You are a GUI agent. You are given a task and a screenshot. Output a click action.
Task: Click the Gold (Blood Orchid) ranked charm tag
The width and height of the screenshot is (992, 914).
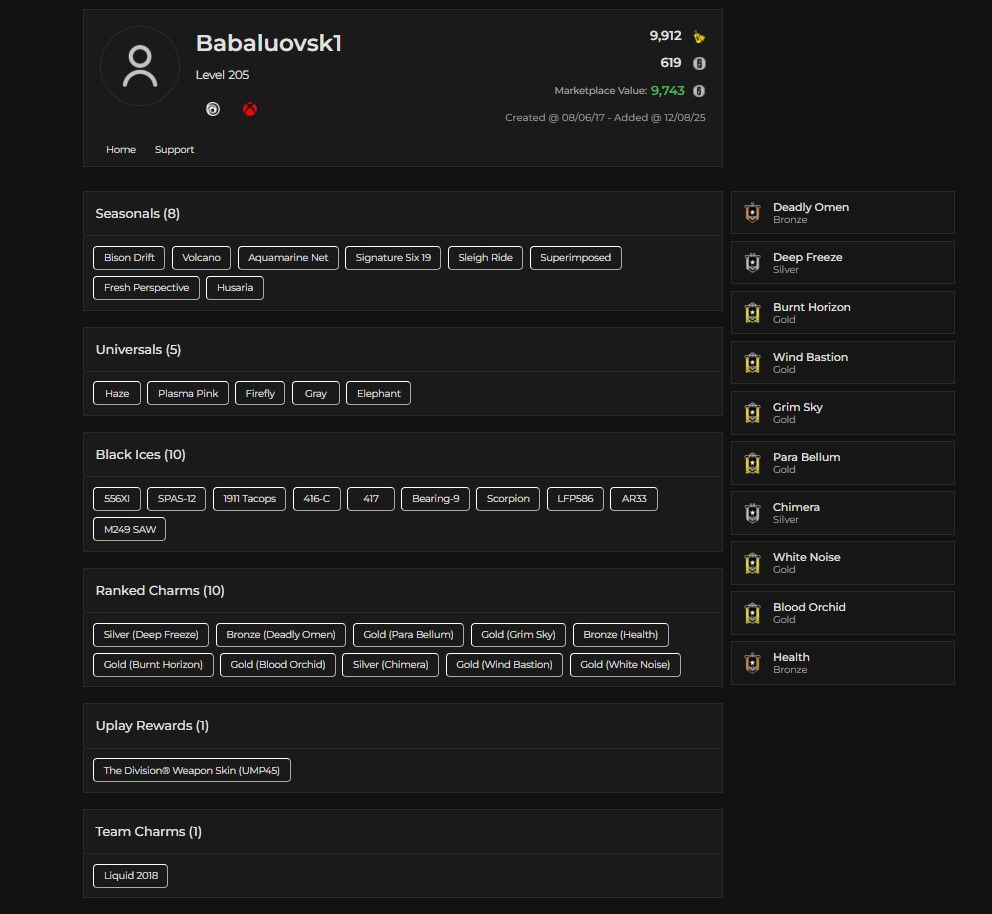point(278,665)
